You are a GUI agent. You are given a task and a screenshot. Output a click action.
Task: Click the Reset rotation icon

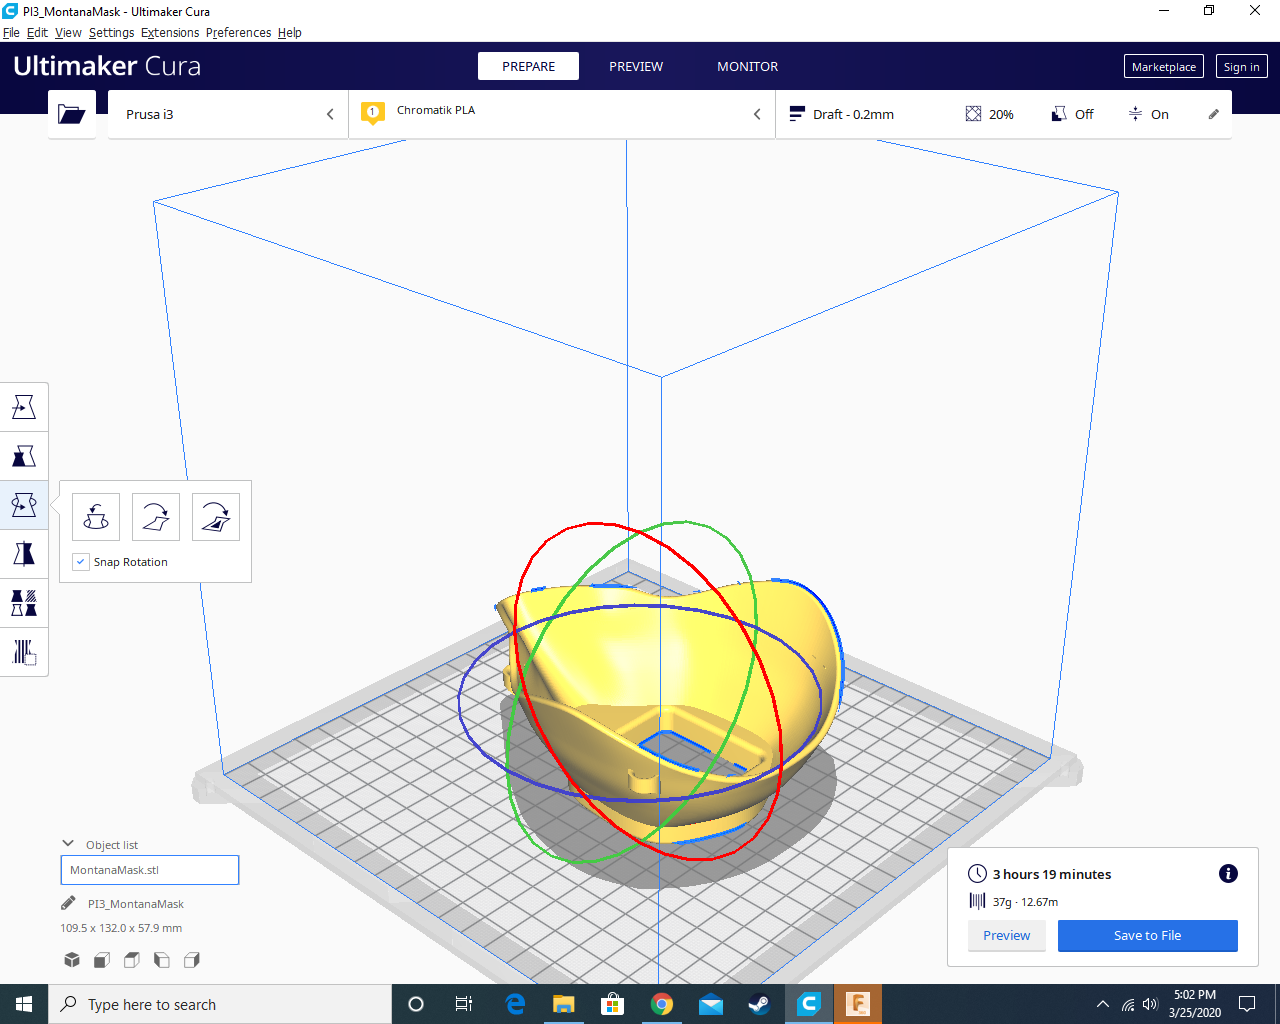coord(96,517)
